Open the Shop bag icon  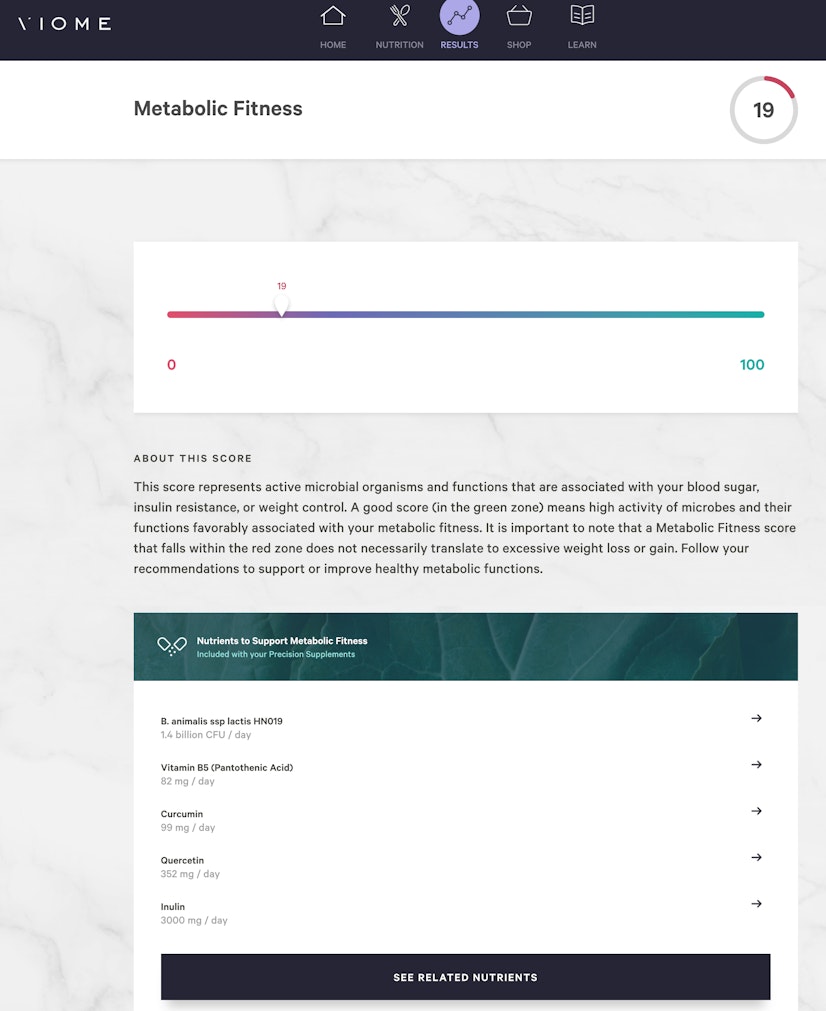[519, 17]
